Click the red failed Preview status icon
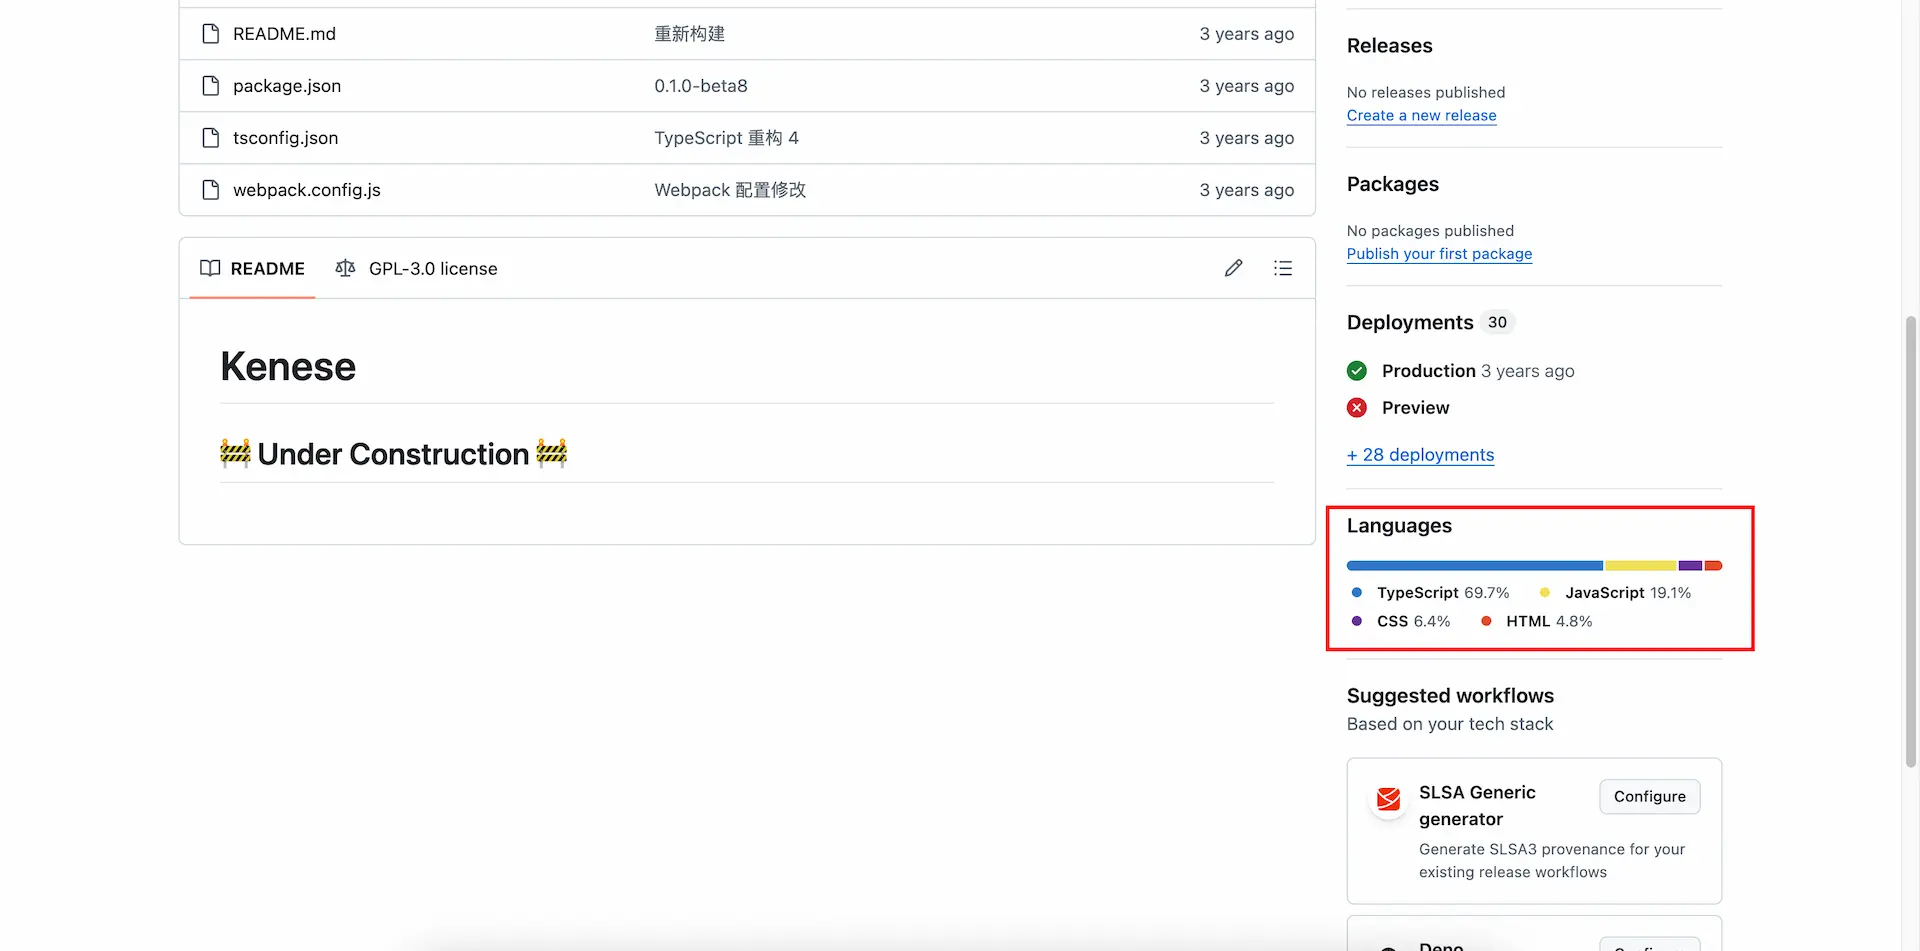This screenshot has height=951, width=1920. 1357,408
